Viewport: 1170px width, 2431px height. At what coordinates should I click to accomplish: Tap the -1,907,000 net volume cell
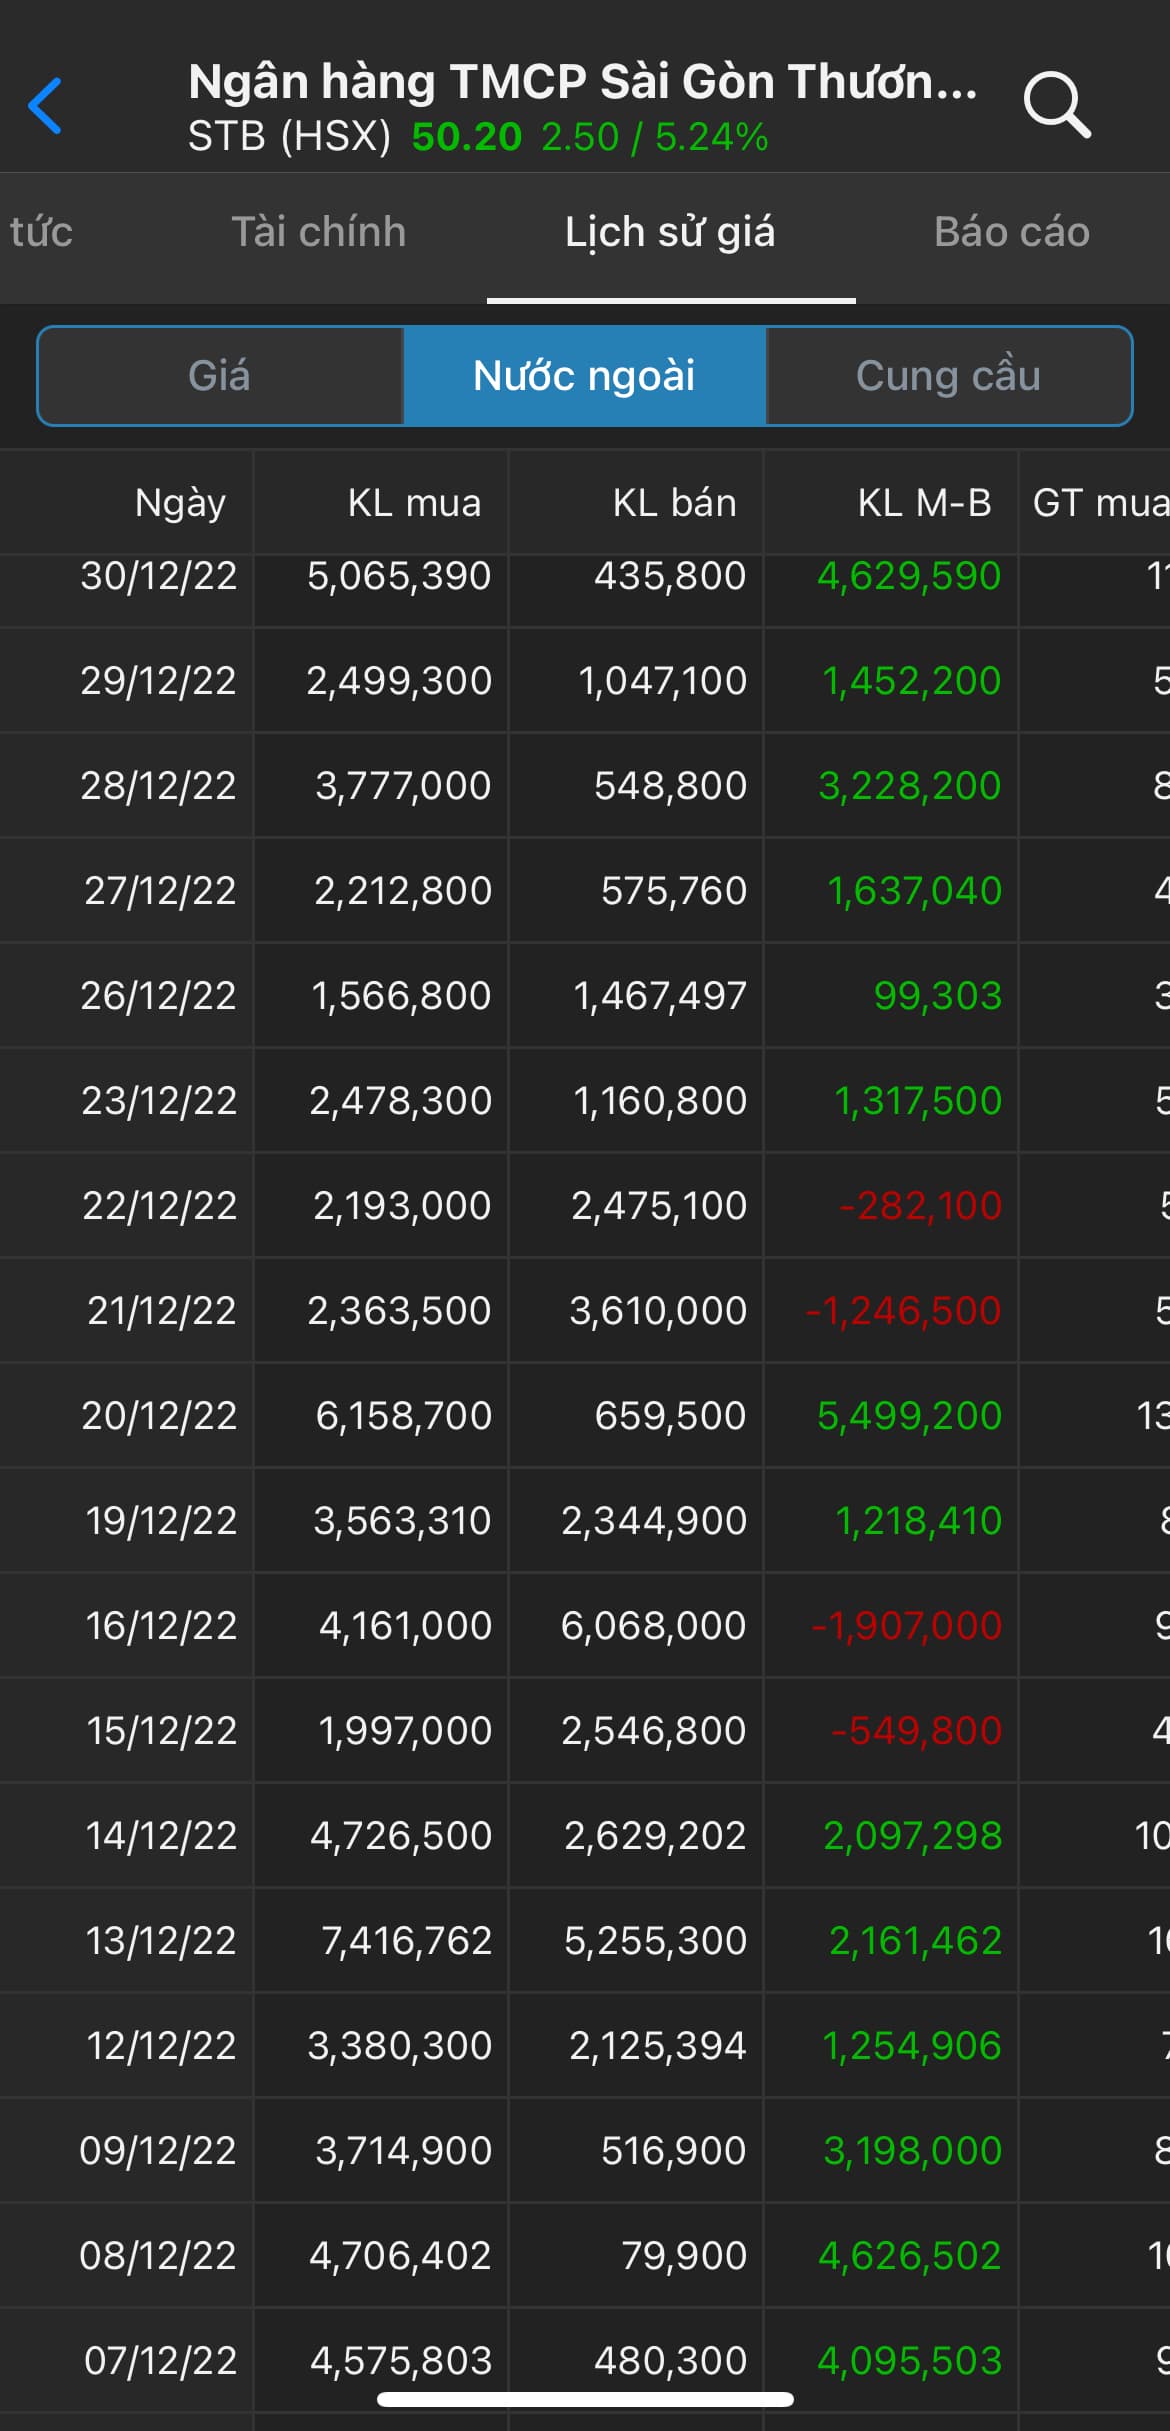click(906, 1626)
